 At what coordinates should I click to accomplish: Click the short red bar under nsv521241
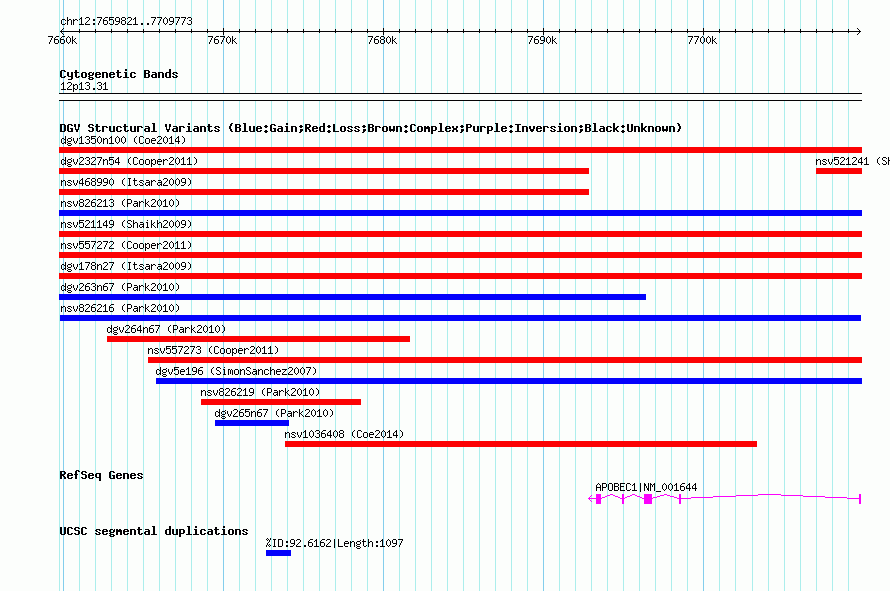pyautogui.click(x=839, y=171)
